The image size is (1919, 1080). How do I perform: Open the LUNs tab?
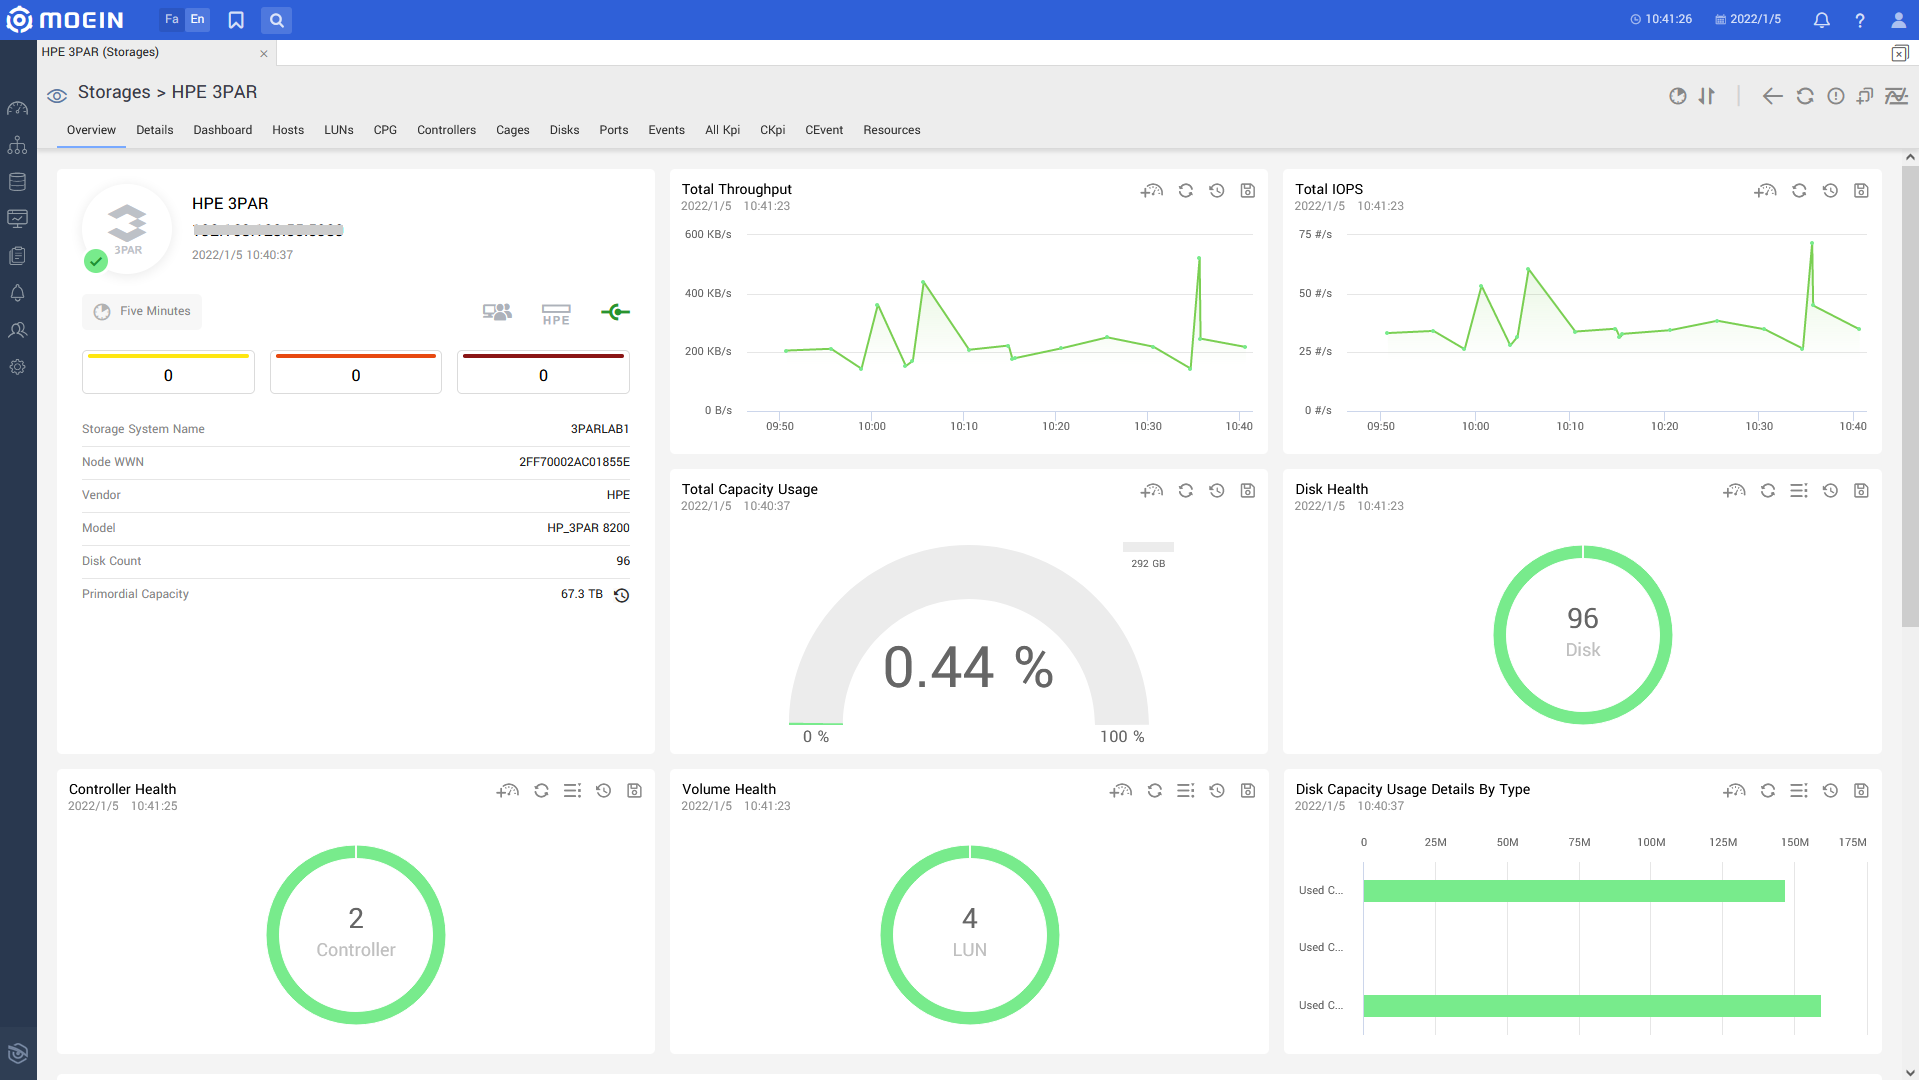tap(339, 130)
